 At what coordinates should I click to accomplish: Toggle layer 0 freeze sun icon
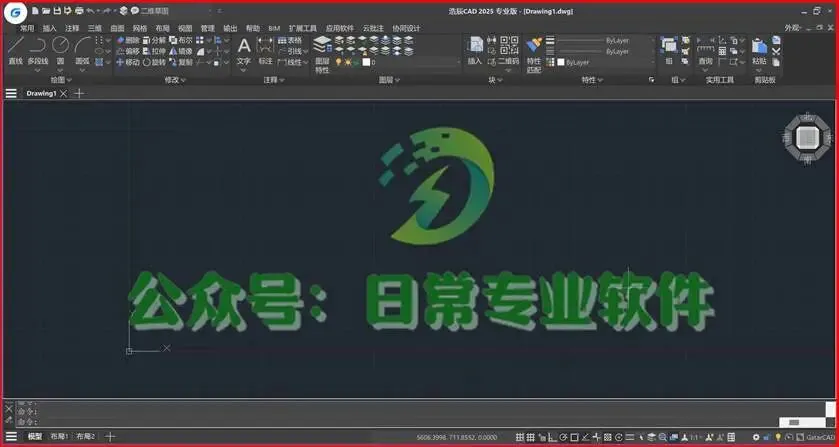click(348, 63)
